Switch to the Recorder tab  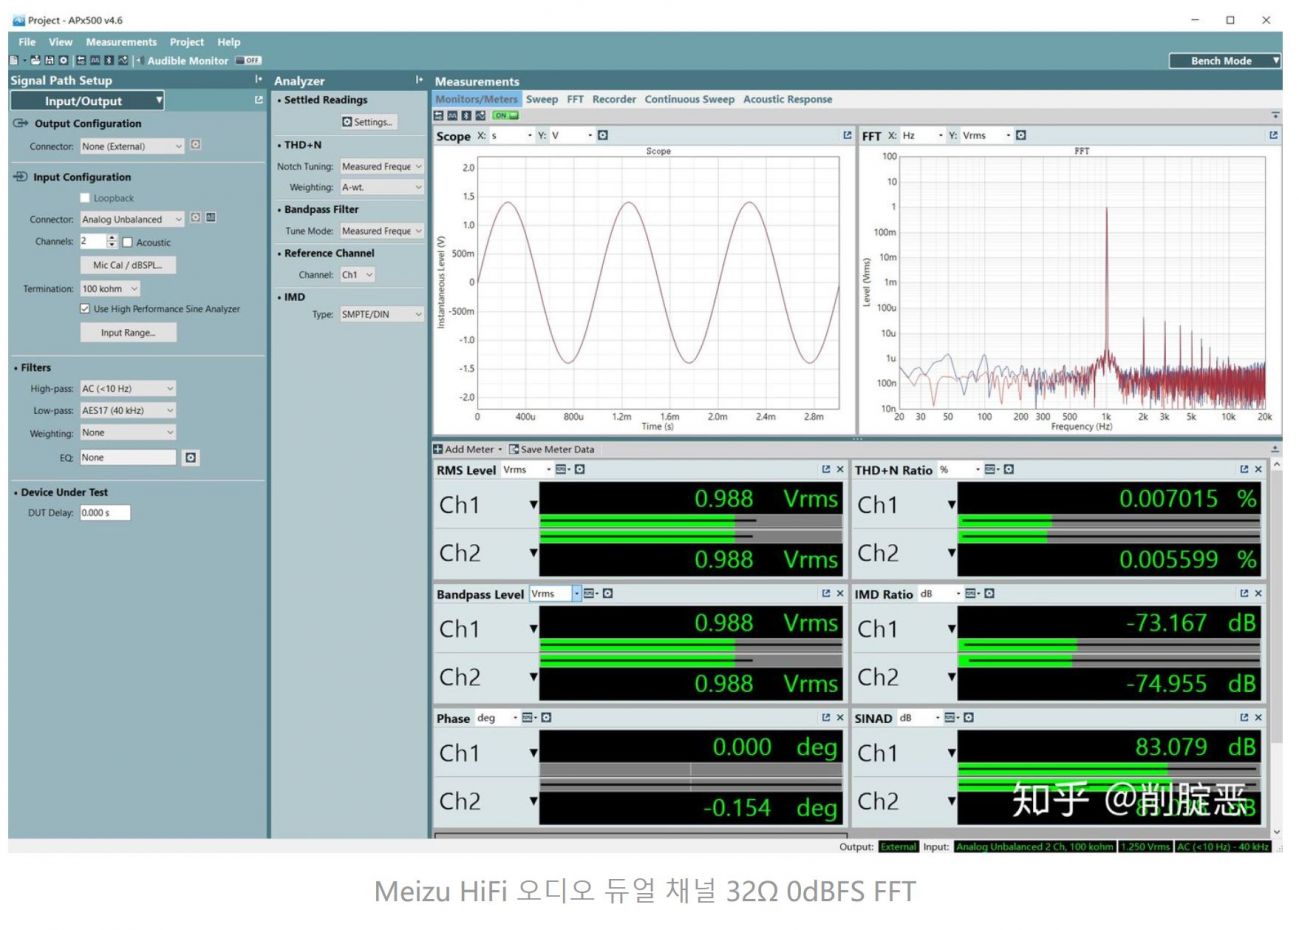tap(614, 99)
